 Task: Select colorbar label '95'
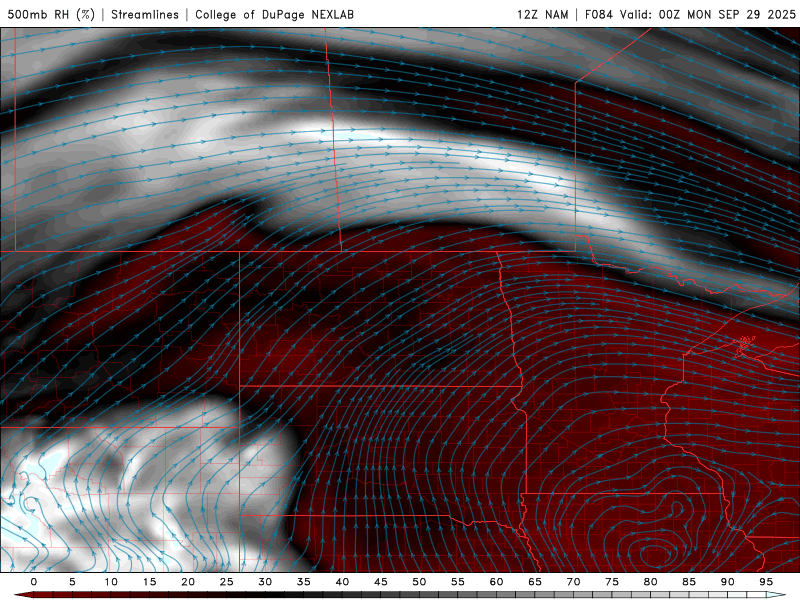[766, 582]
